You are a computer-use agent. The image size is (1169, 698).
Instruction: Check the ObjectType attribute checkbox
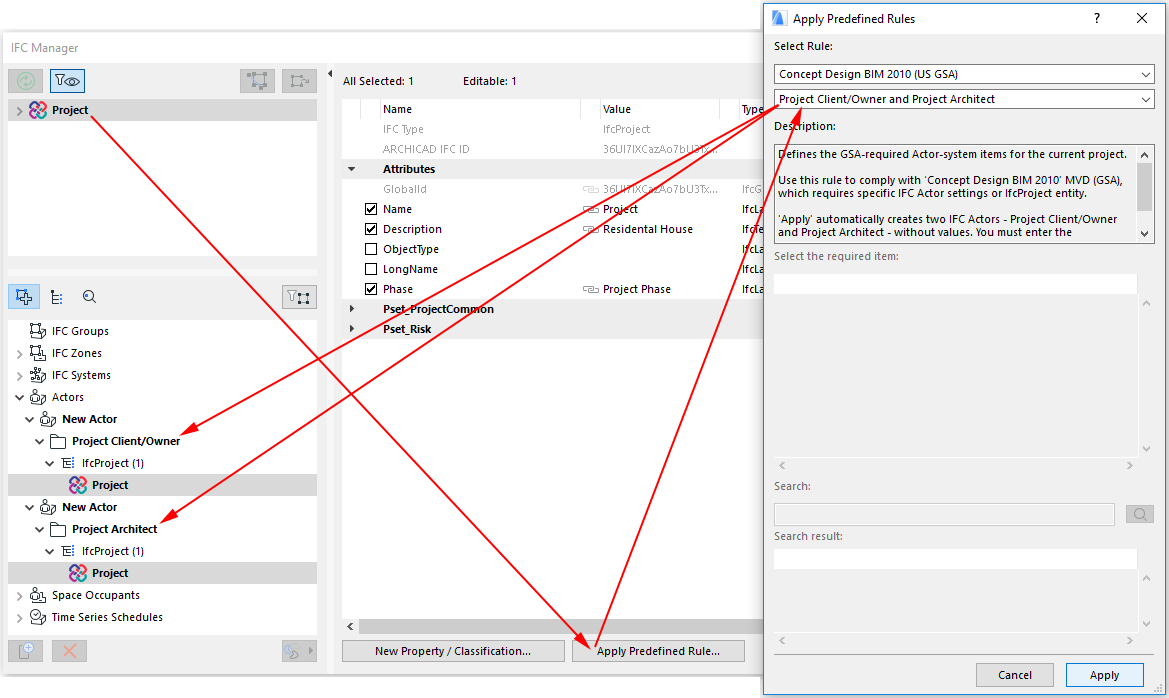tap(371, 249)
